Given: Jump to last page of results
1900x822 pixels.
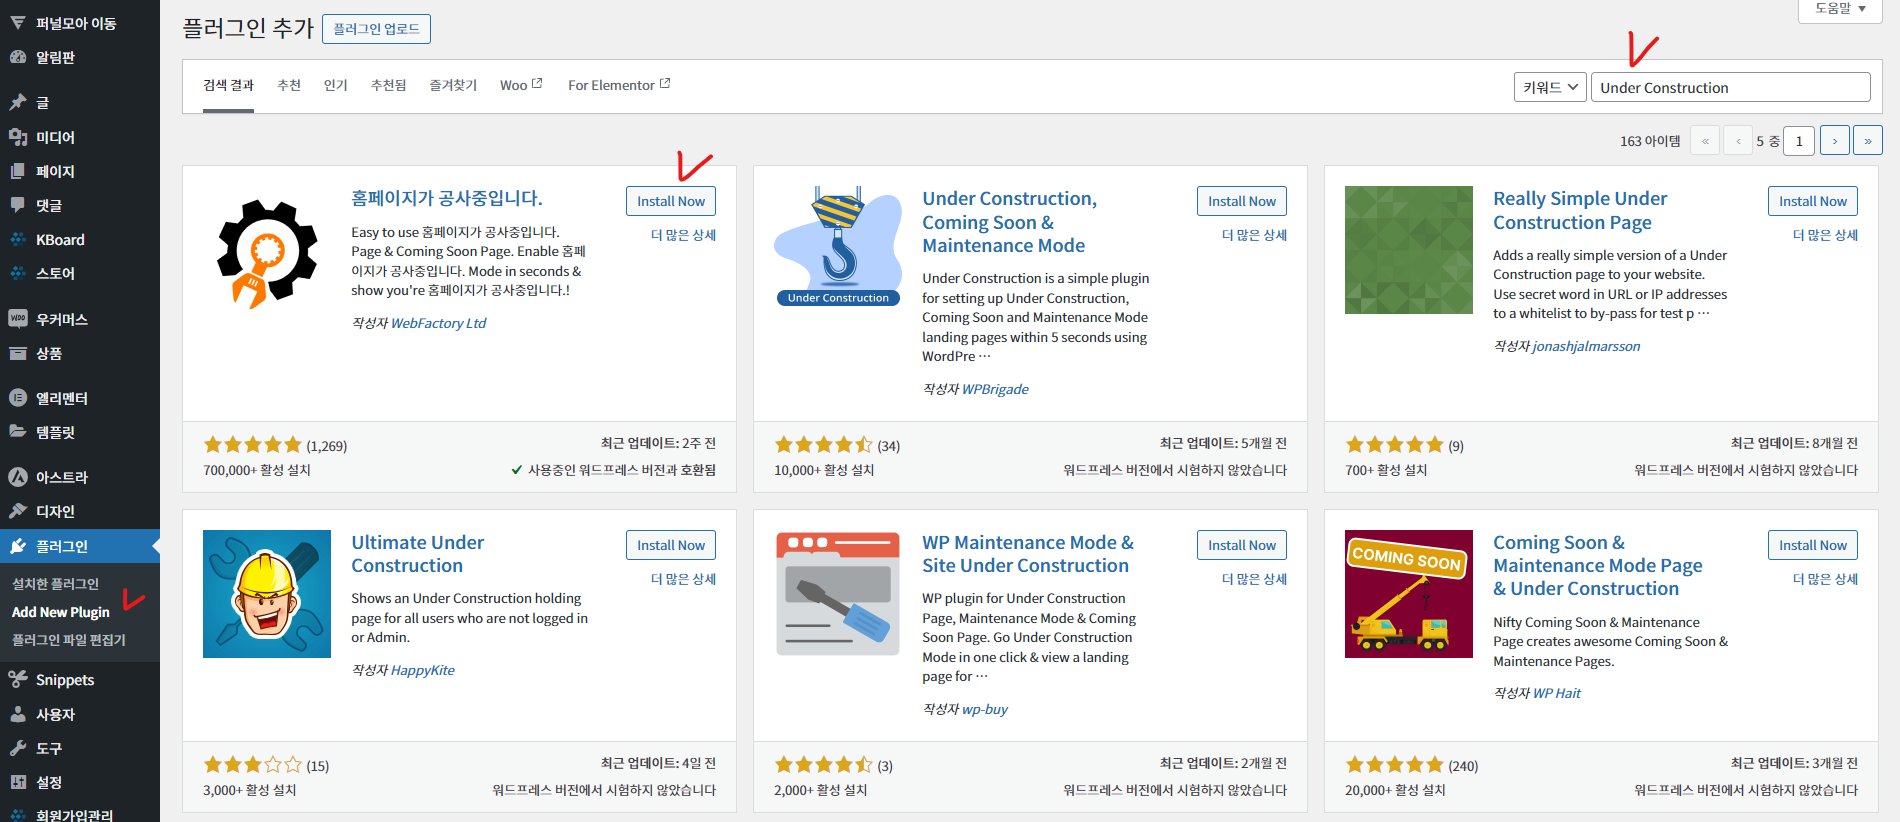Looking at the screenshot, I should click(1868, 141).
